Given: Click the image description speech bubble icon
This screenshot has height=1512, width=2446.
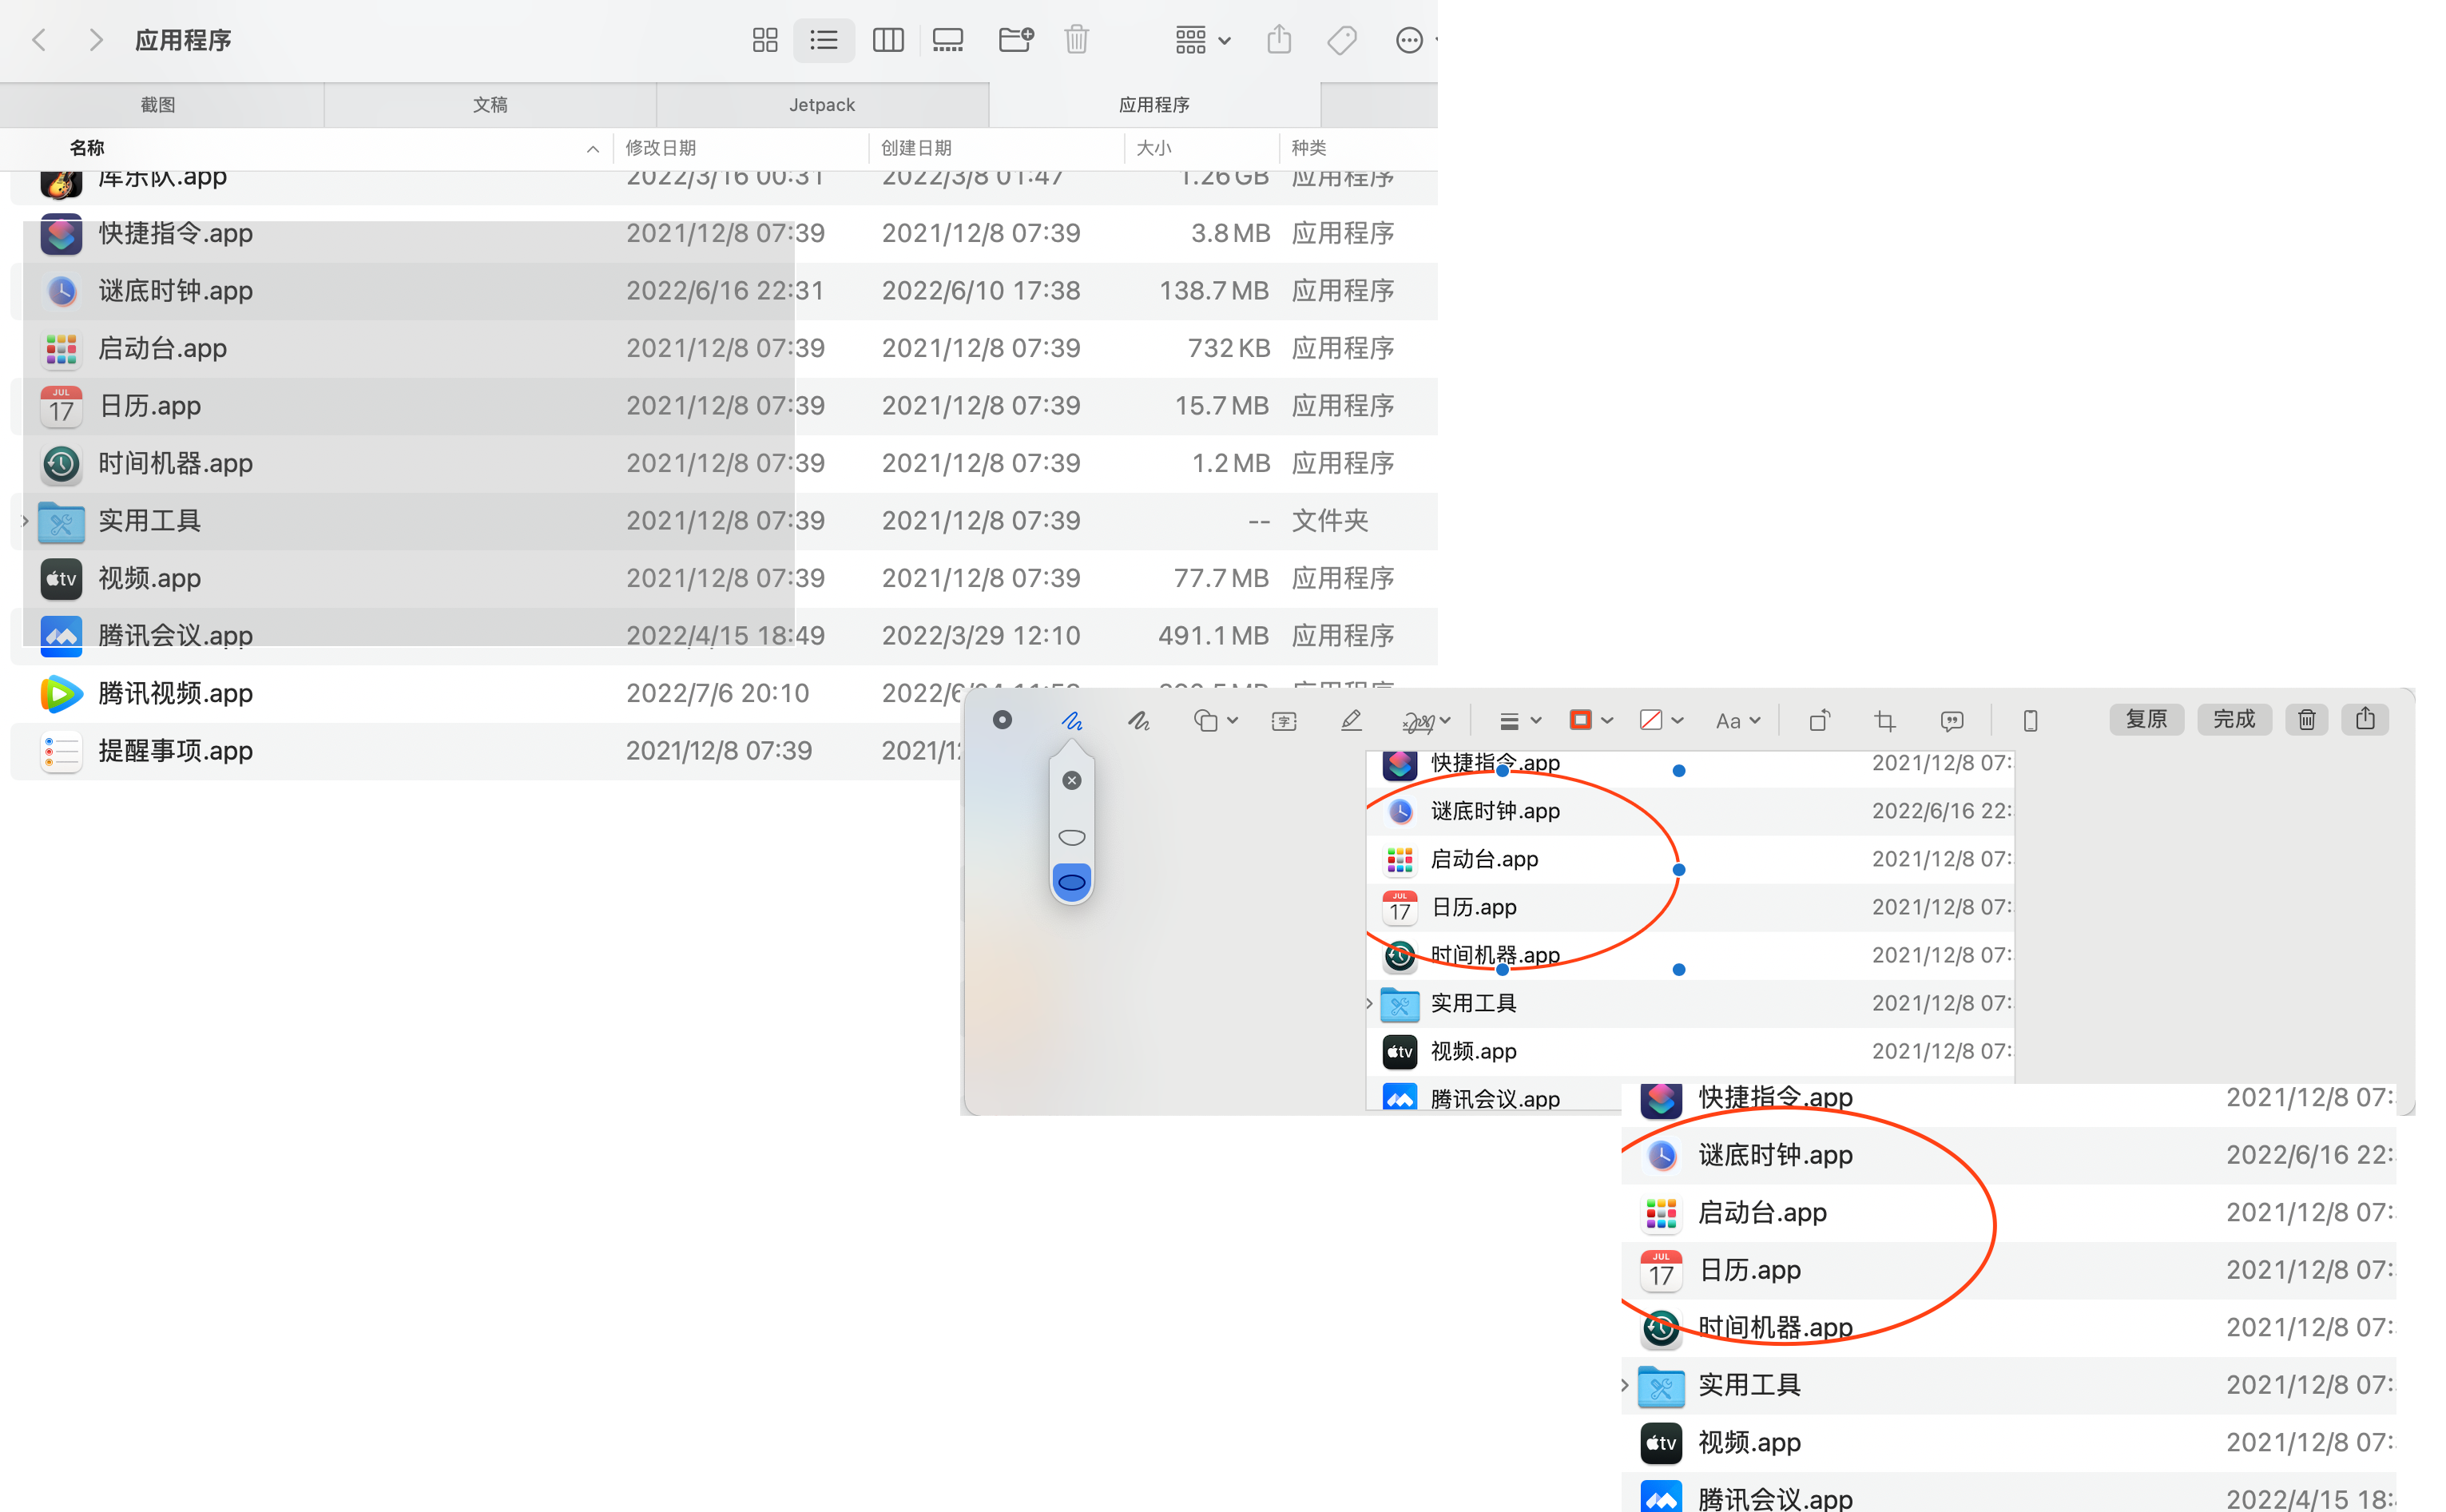Looking at the screenshot, I should pyautogui.click(x=1951, y=720).
